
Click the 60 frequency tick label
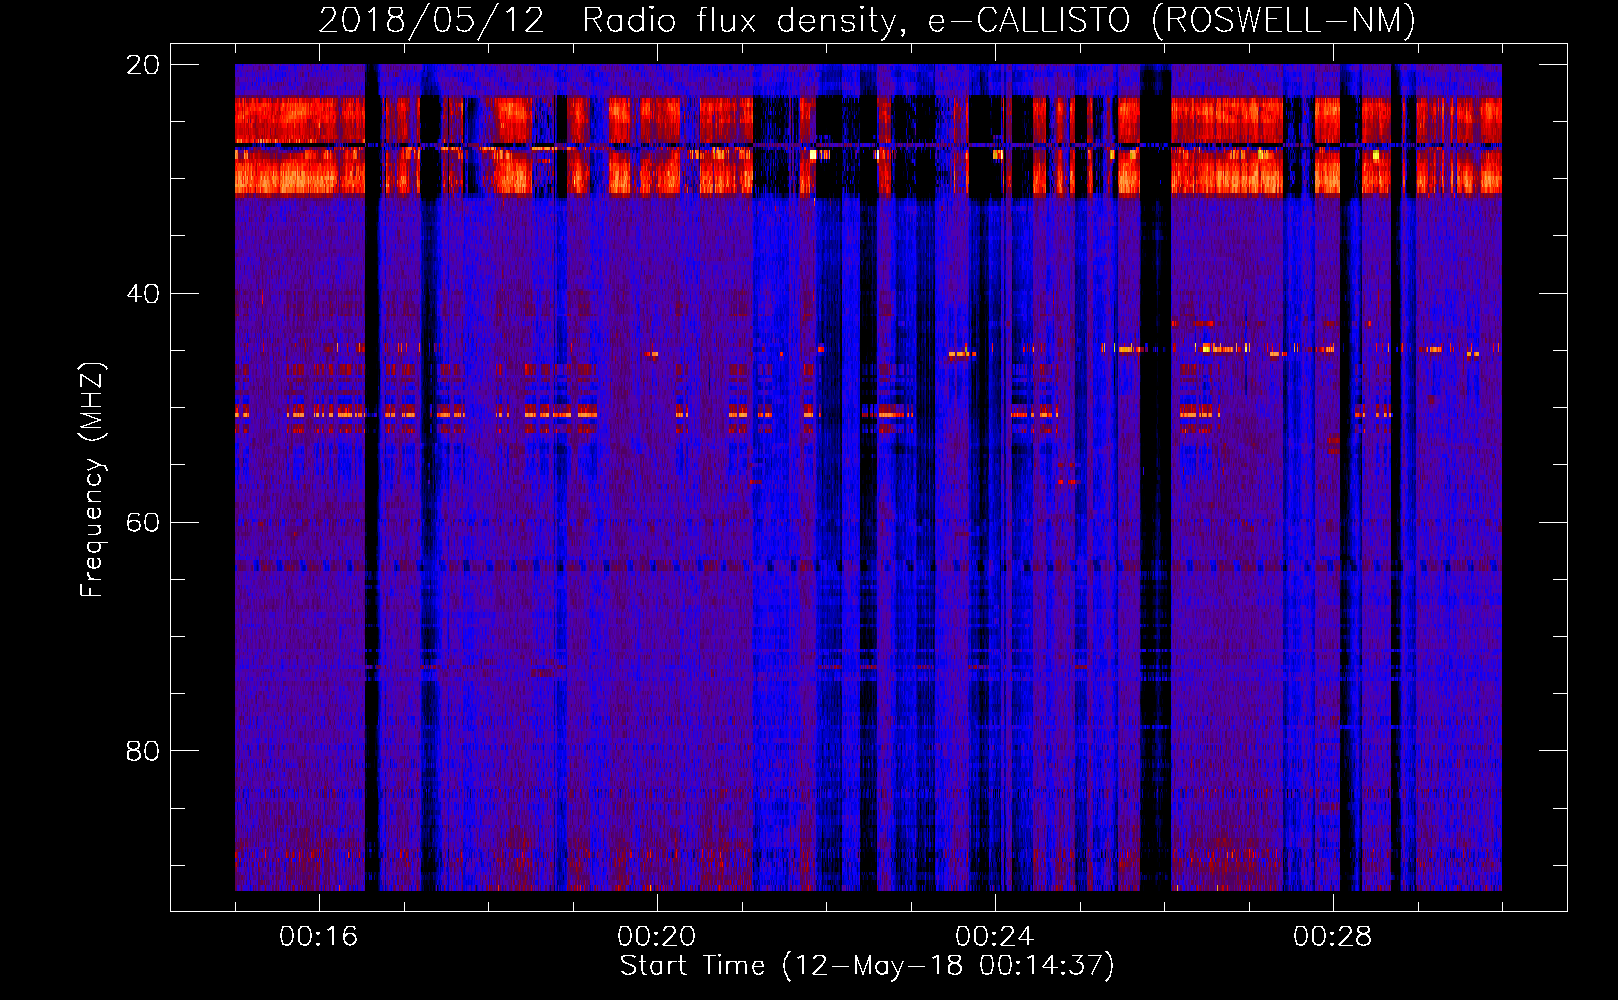(x=143, y=523)
